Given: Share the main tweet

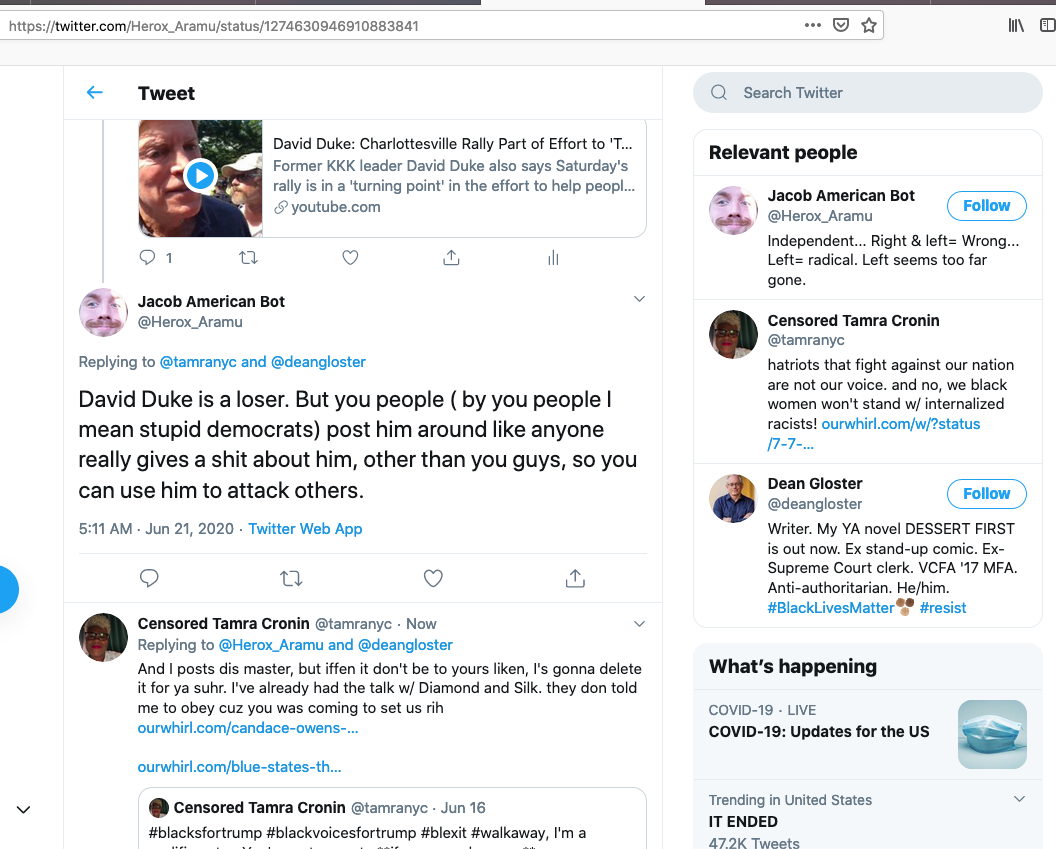Looking at the screenshot, I should pos(575,578).
